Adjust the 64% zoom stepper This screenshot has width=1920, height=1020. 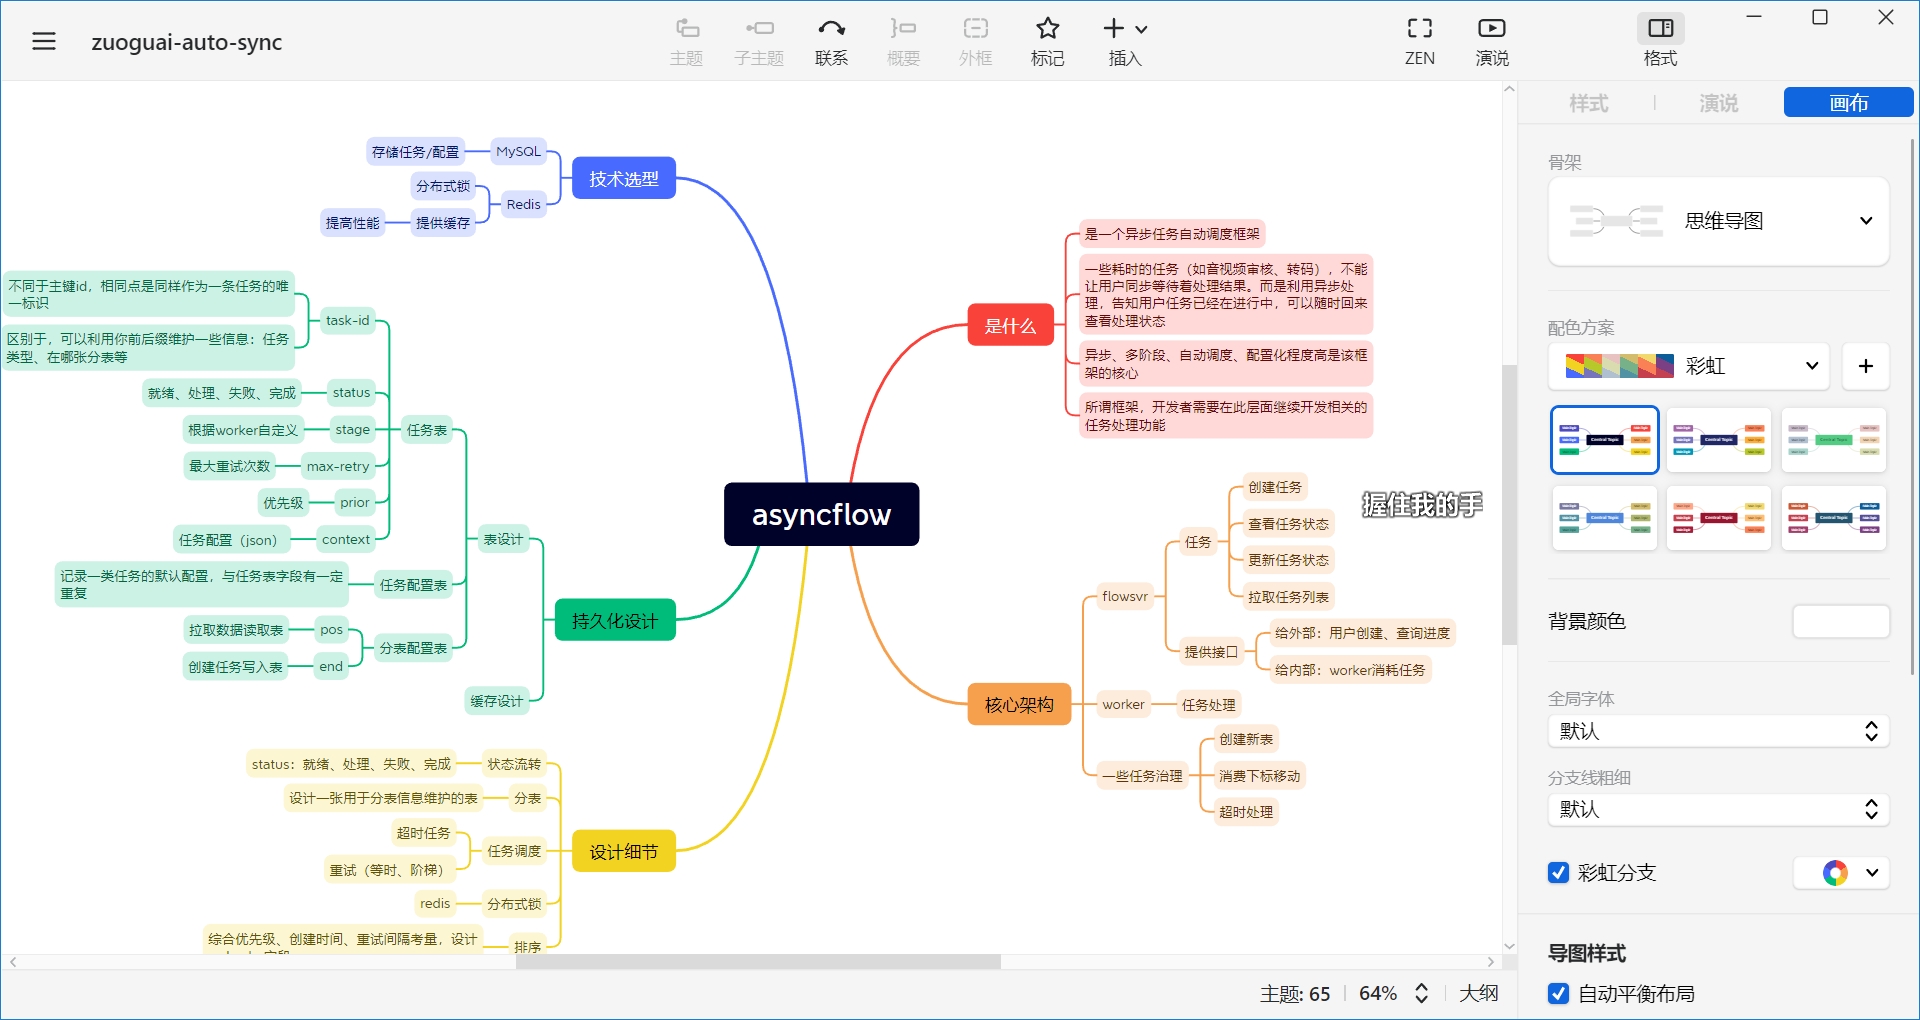tap(1421, 993)
